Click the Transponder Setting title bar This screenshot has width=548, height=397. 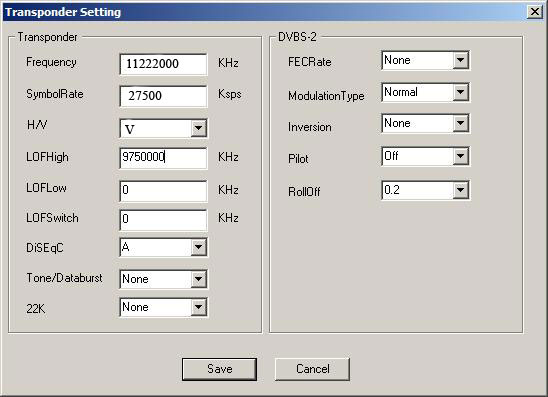click(x=266, y=12)
